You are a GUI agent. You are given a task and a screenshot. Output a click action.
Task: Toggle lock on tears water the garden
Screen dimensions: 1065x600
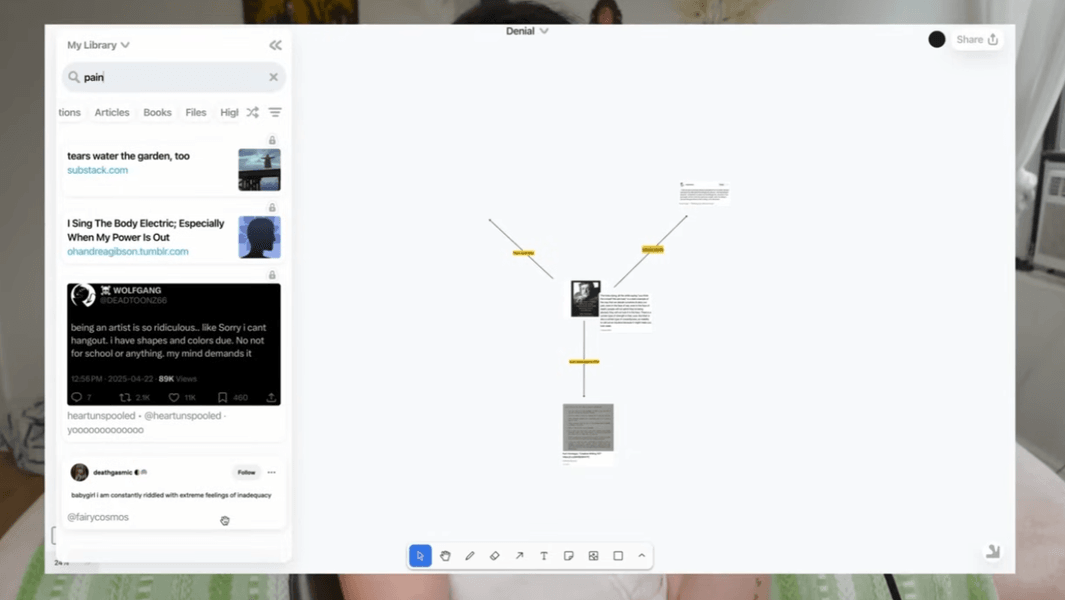tap(272, 141)
